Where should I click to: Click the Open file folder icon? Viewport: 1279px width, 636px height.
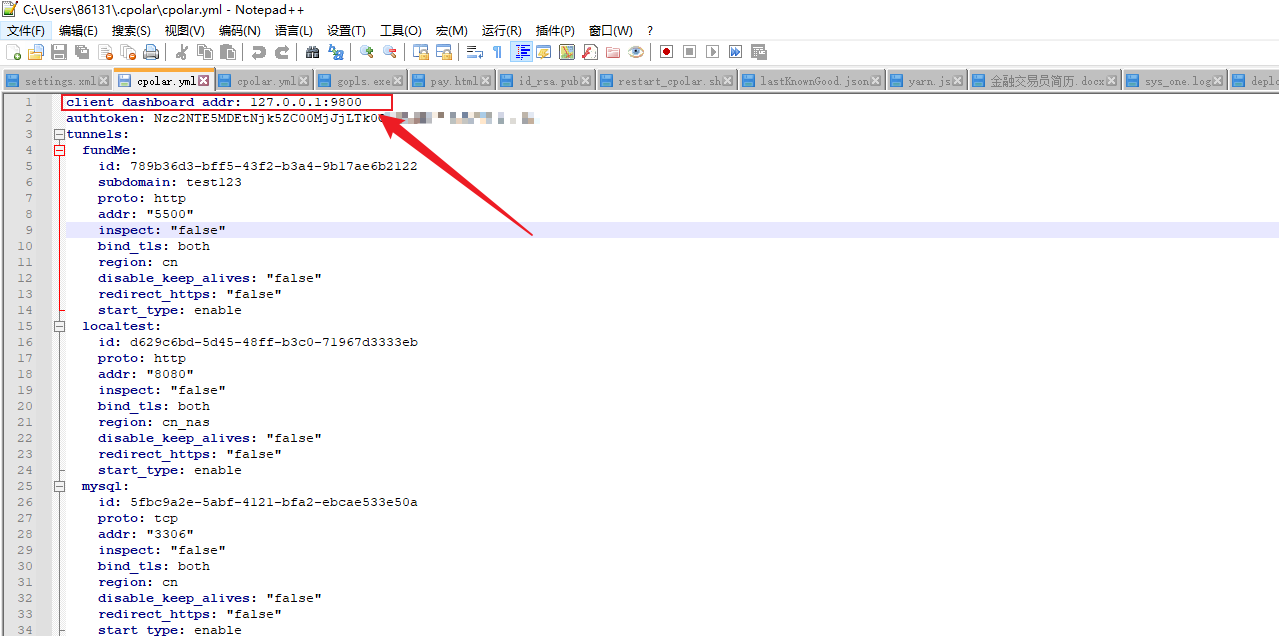click(x=35, y=52)
